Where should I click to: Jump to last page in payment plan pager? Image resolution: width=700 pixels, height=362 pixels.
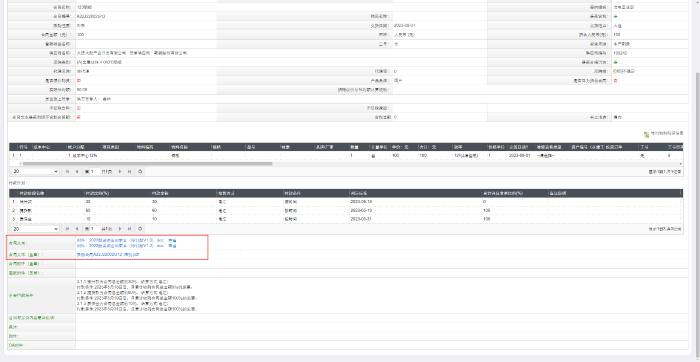[x=129, y=229]
